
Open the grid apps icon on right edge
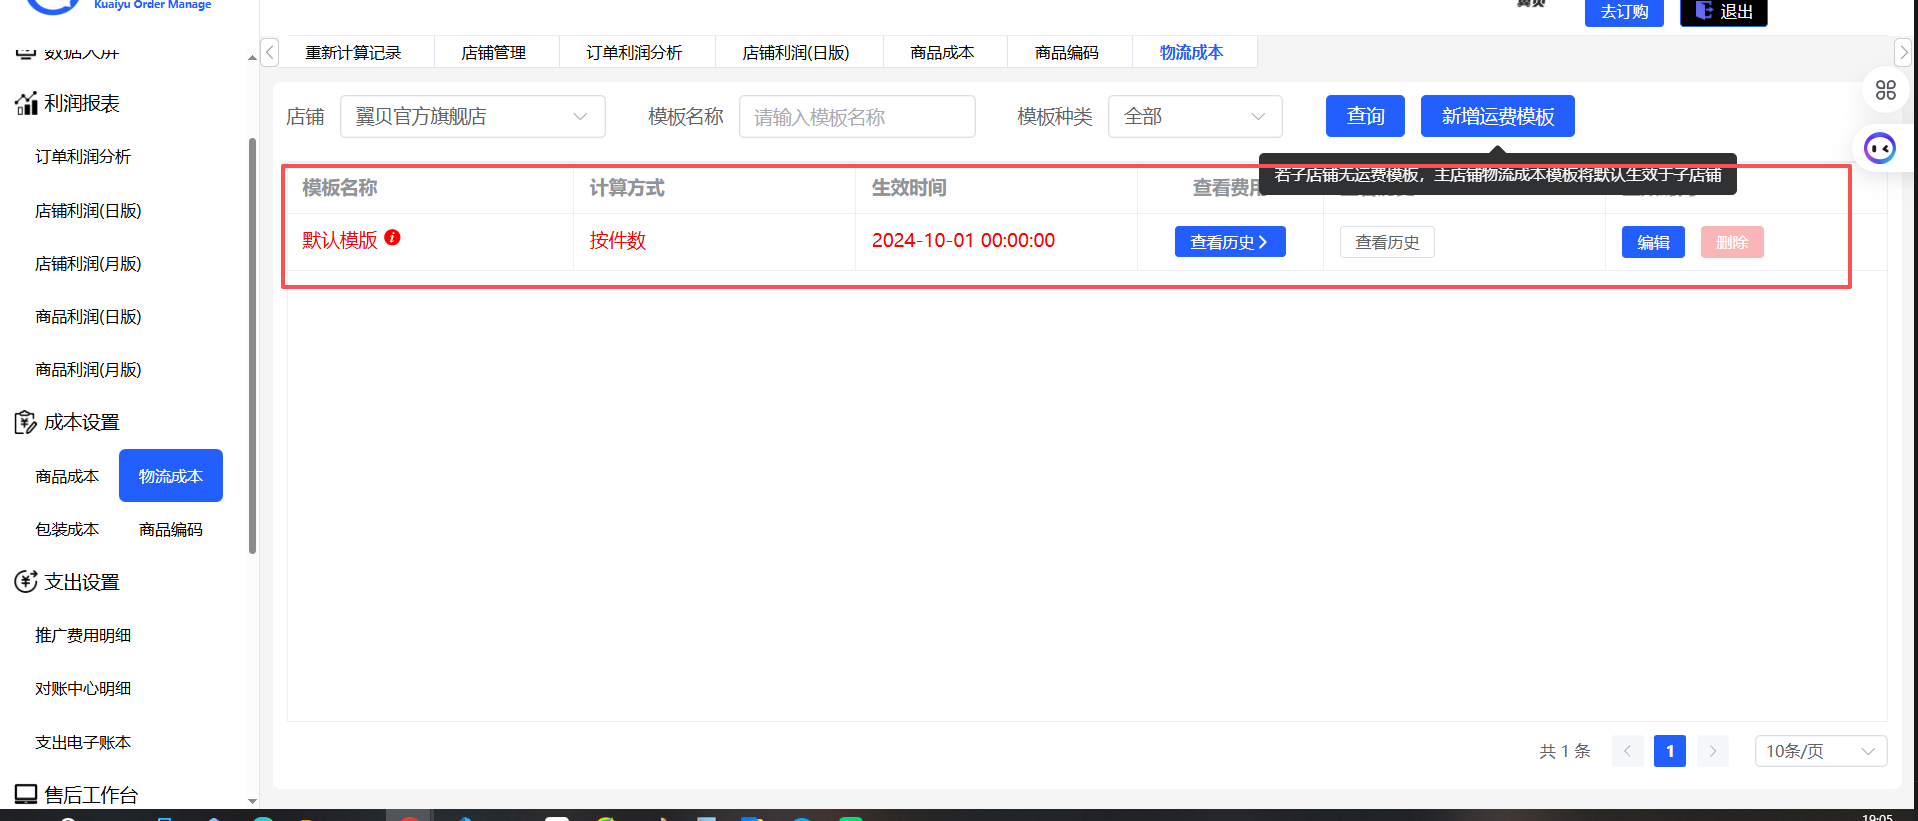coord(1885,91)
